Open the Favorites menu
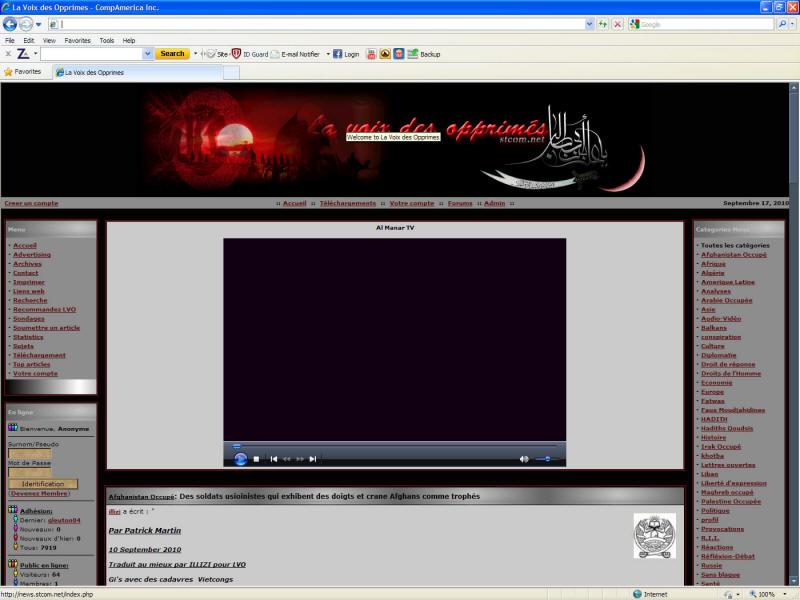The width and height of the screenshot is (800, 600). coord(78,40)
